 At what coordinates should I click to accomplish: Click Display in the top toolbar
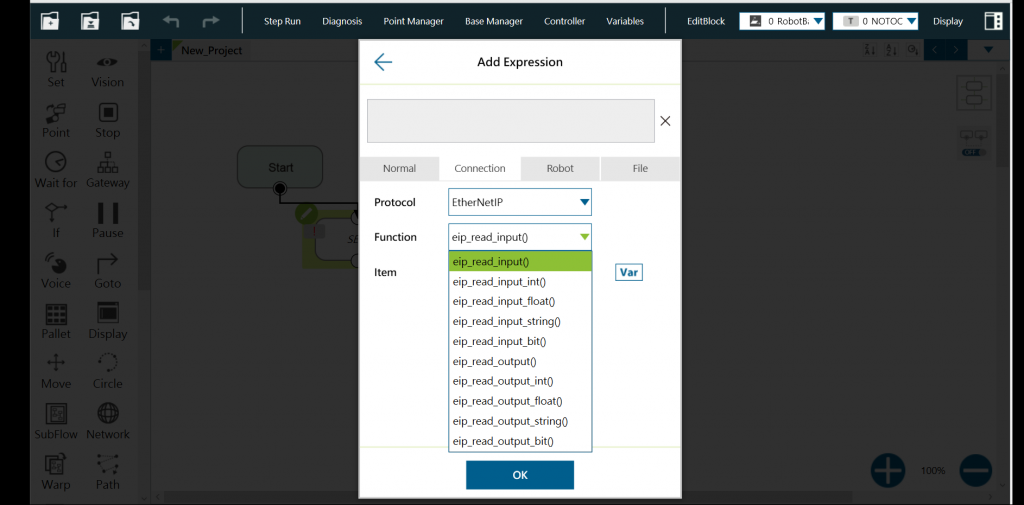point(948,21)
